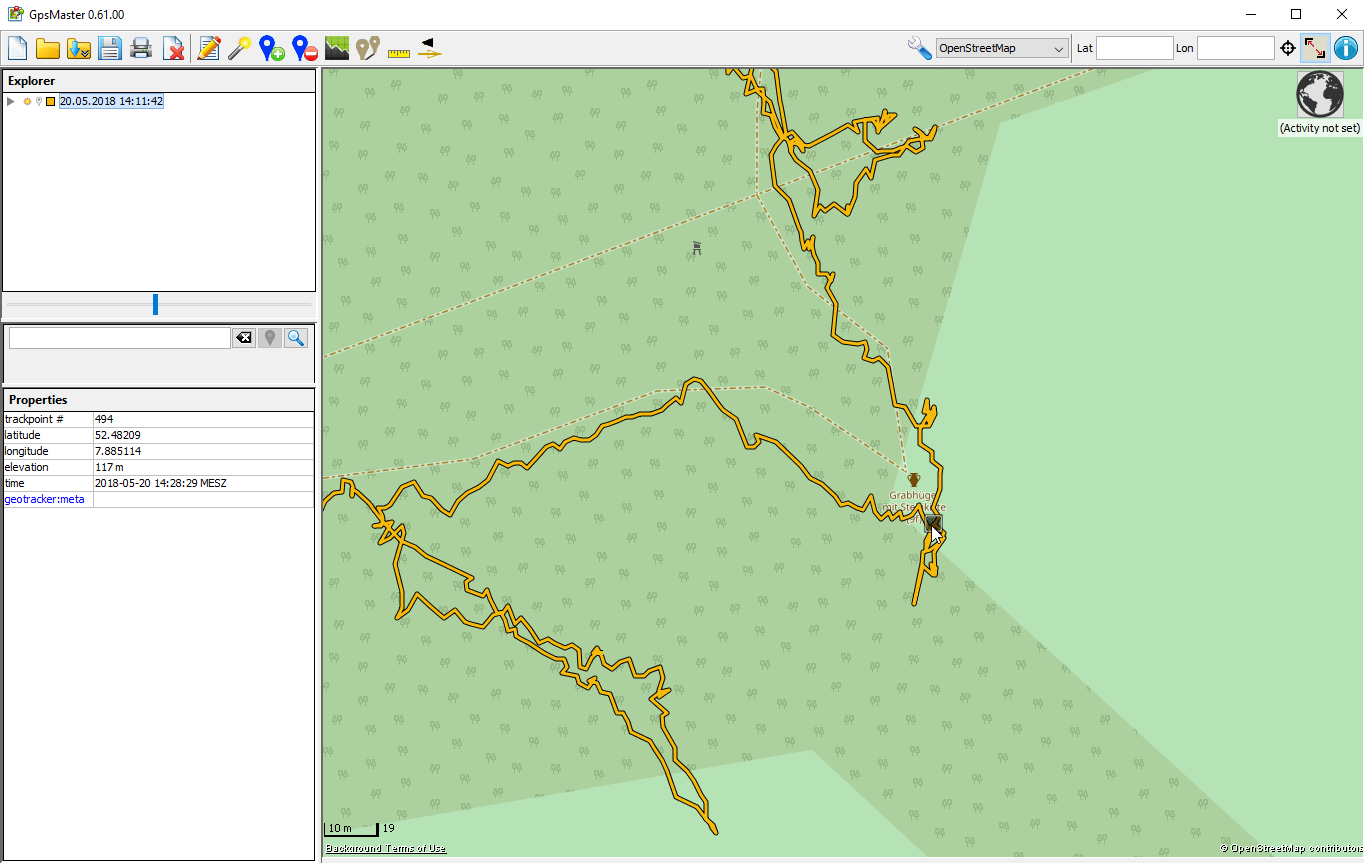
Task: Open the download folder dropdown icon
Action: [x=79, y=48]
